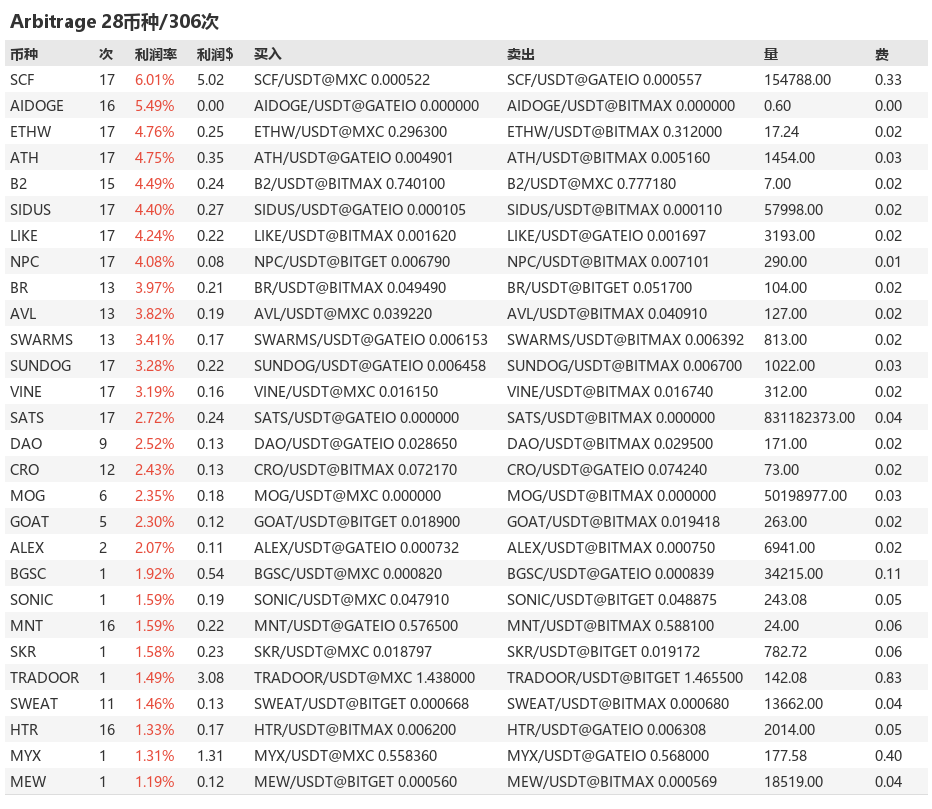Click the 1022.00 volume value
The height and width of the screenshot is (809, 932).
pyautogui.click(x=789, y=366)
